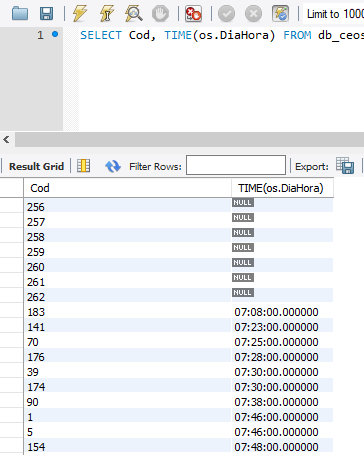Sort by the TIME(os.DiaHora) column header

(x=282, y=188)
